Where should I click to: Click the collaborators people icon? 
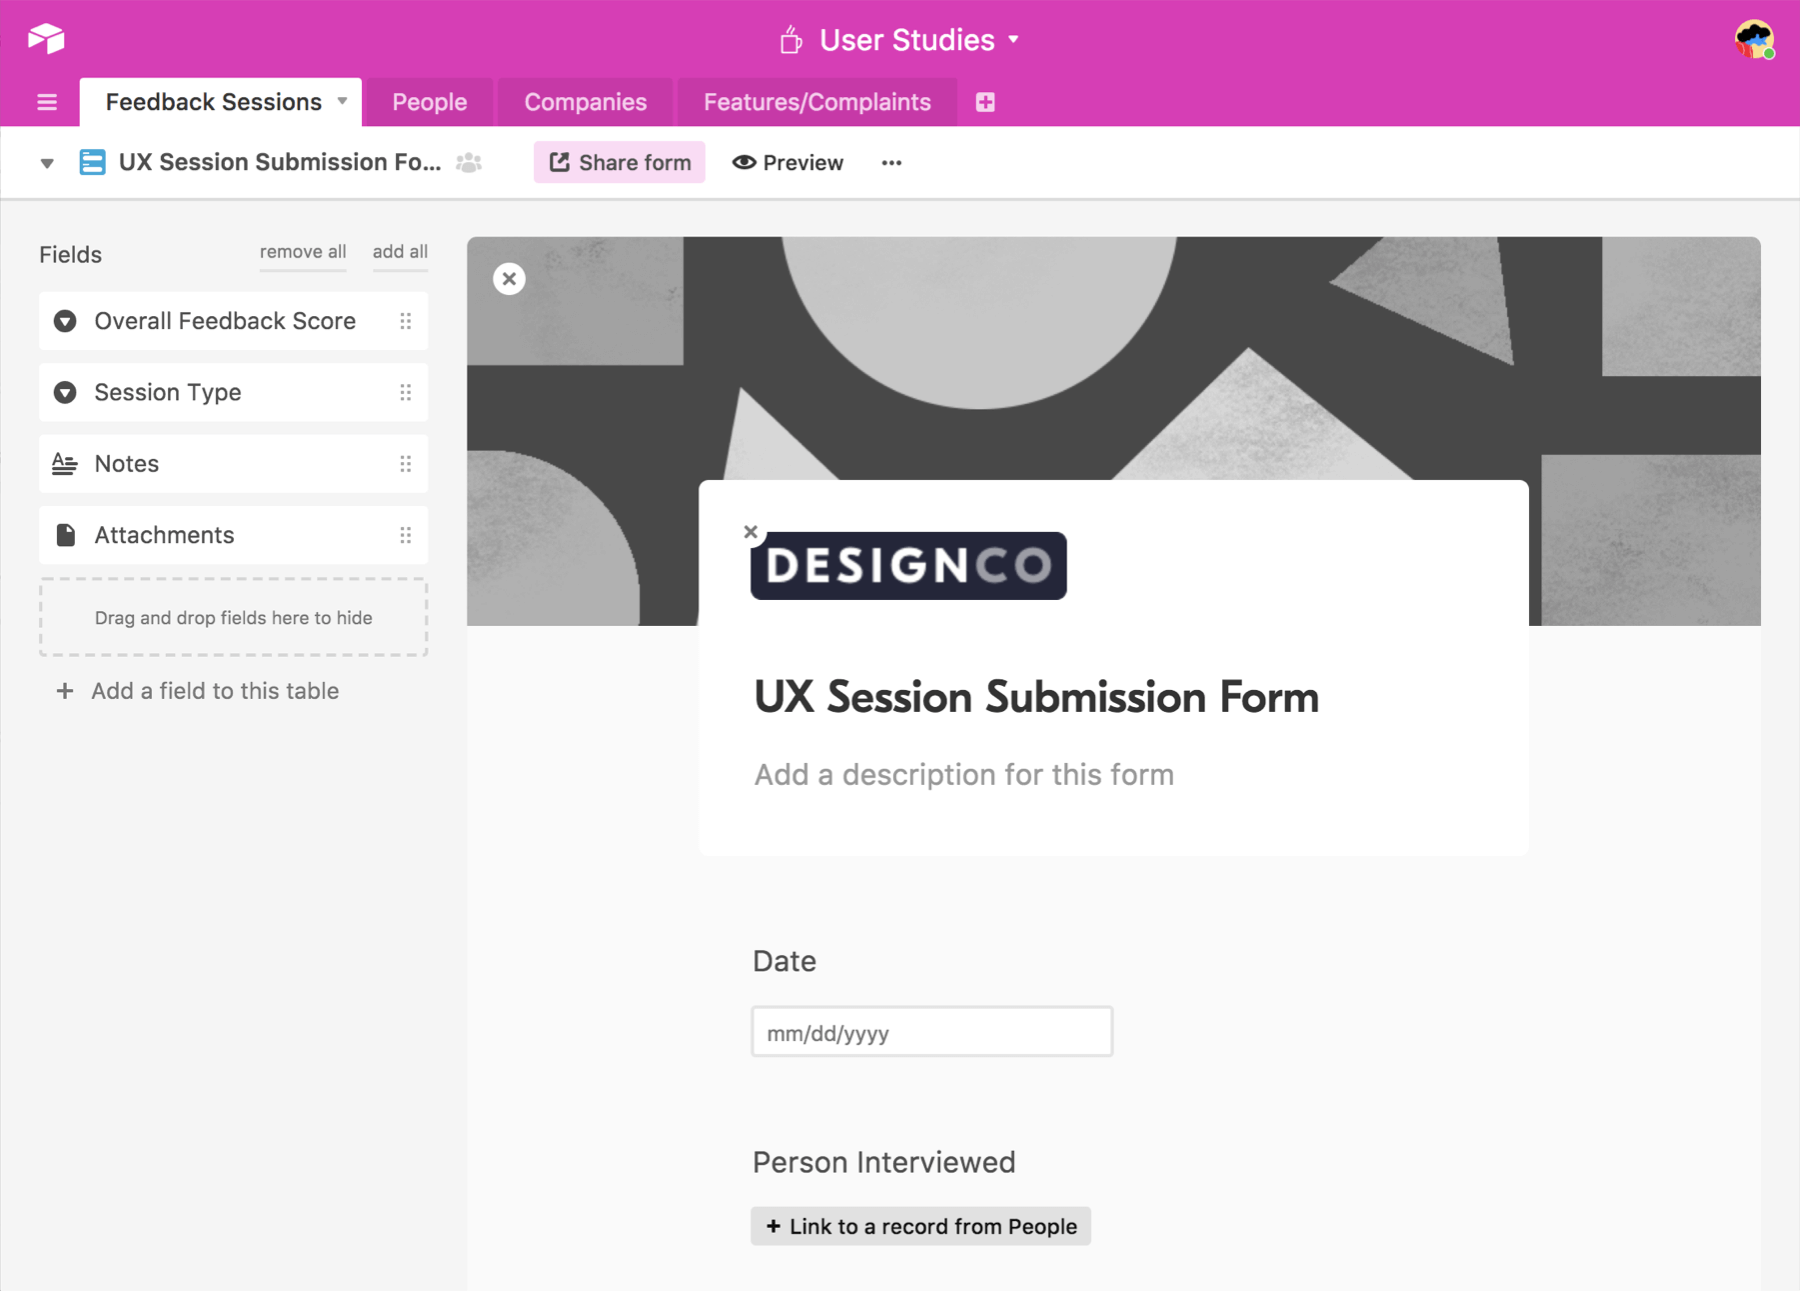point(469,163)
